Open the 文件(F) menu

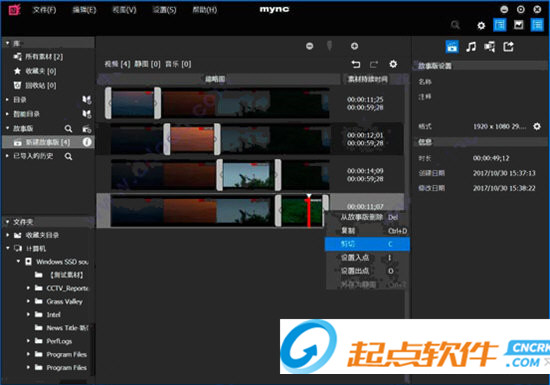[44, 10]
